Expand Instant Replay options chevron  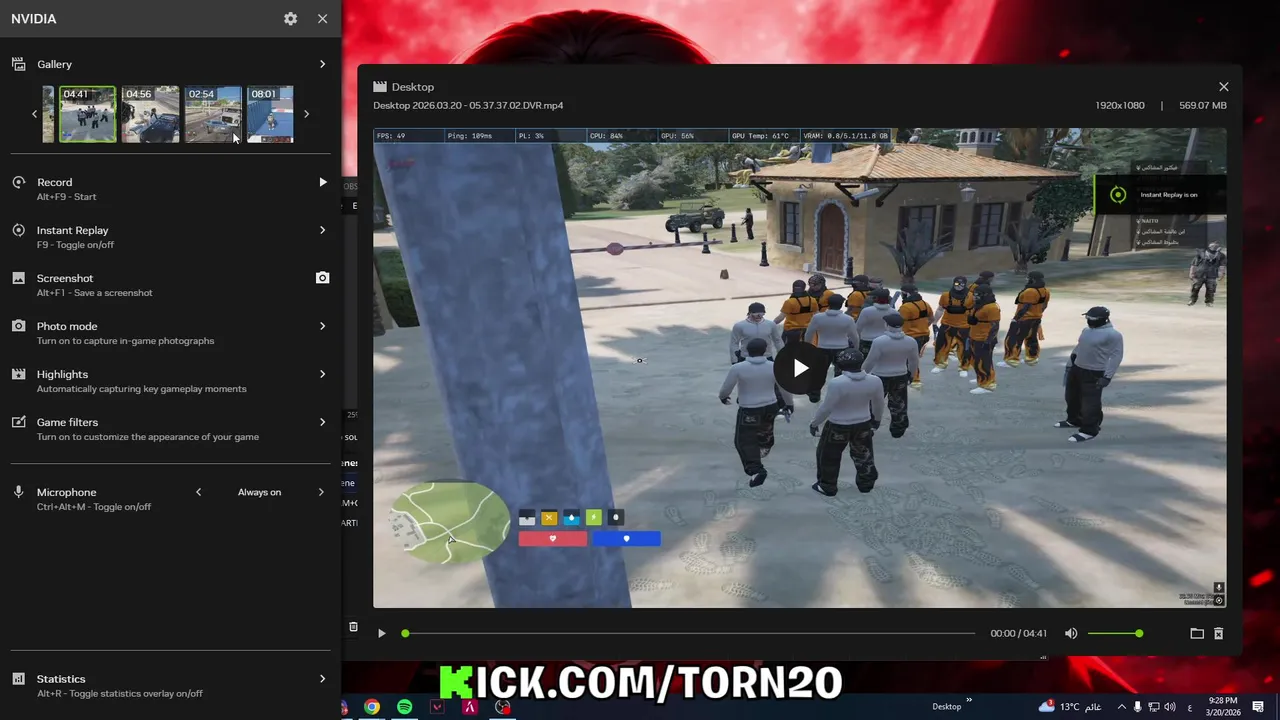322,230
